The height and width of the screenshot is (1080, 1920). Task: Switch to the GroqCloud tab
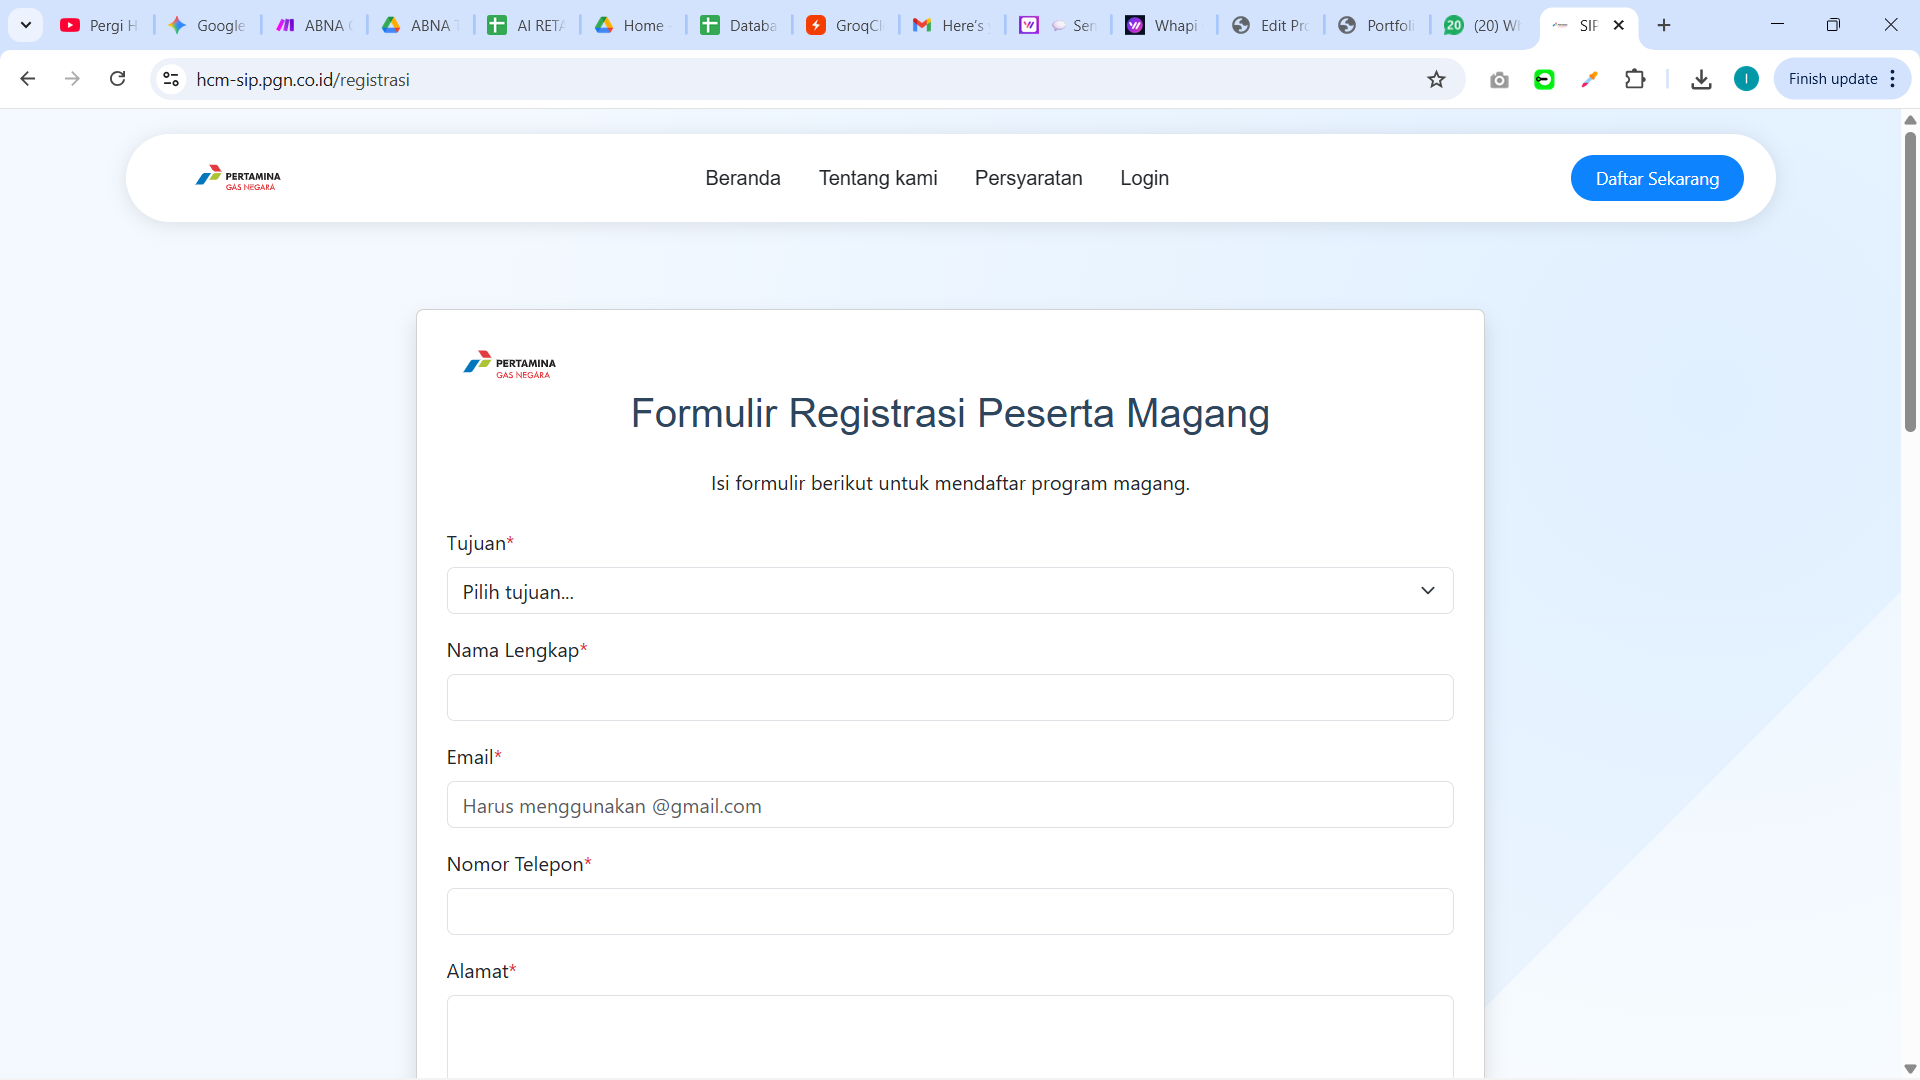tap(846, 25)
